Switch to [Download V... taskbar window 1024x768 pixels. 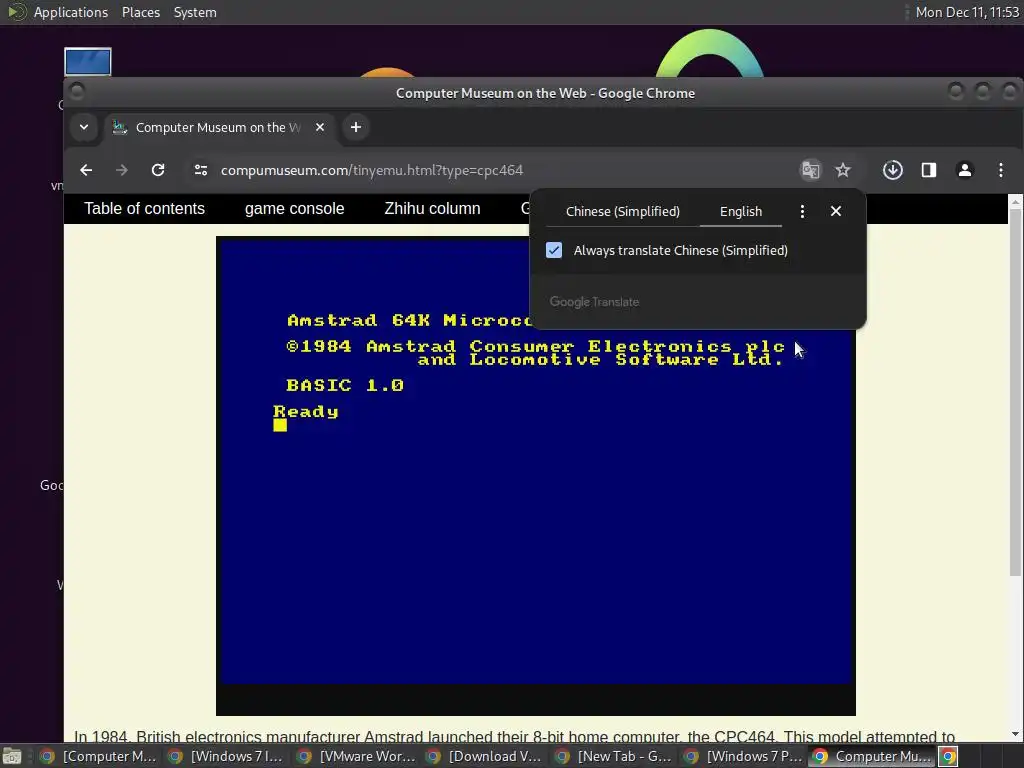pos(485,756)
